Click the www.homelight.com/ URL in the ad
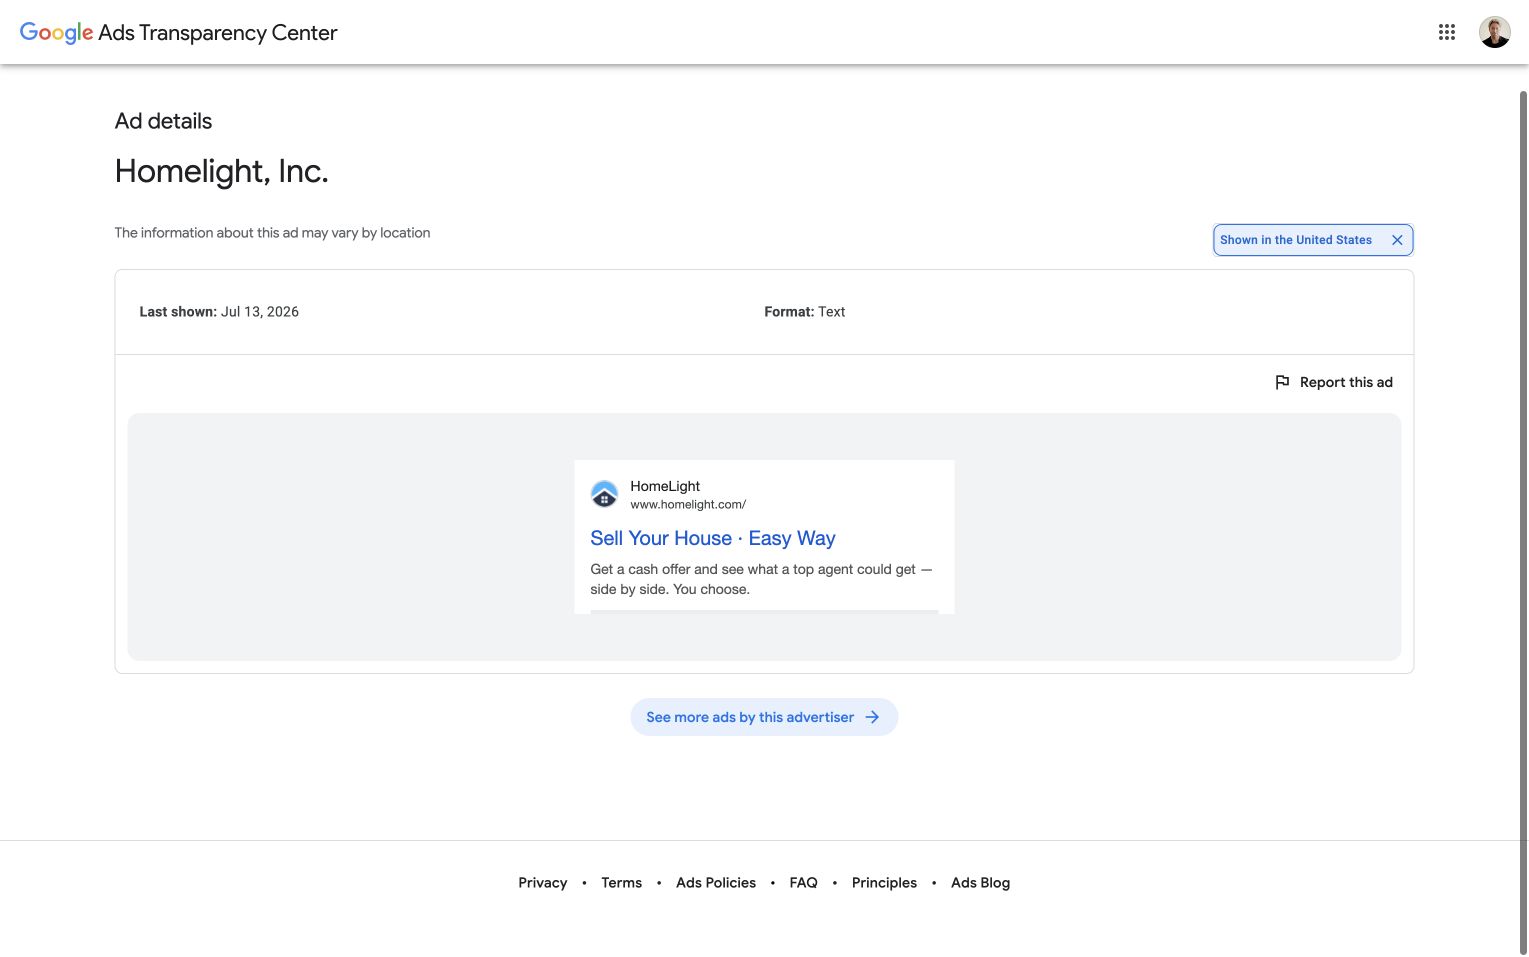The width and height of the screenshot is (1529, 957). coord(688,505)
